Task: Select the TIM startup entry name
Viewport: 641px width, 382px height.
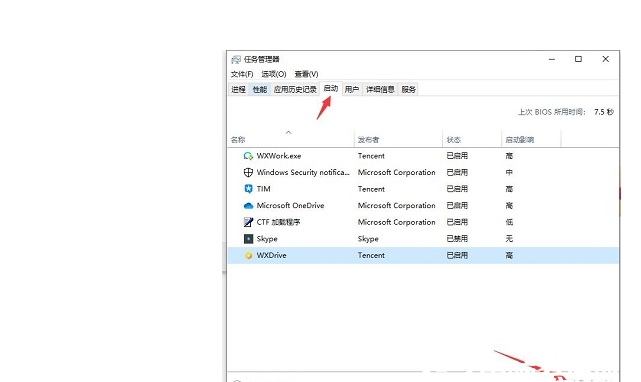Action: (263, 189)
